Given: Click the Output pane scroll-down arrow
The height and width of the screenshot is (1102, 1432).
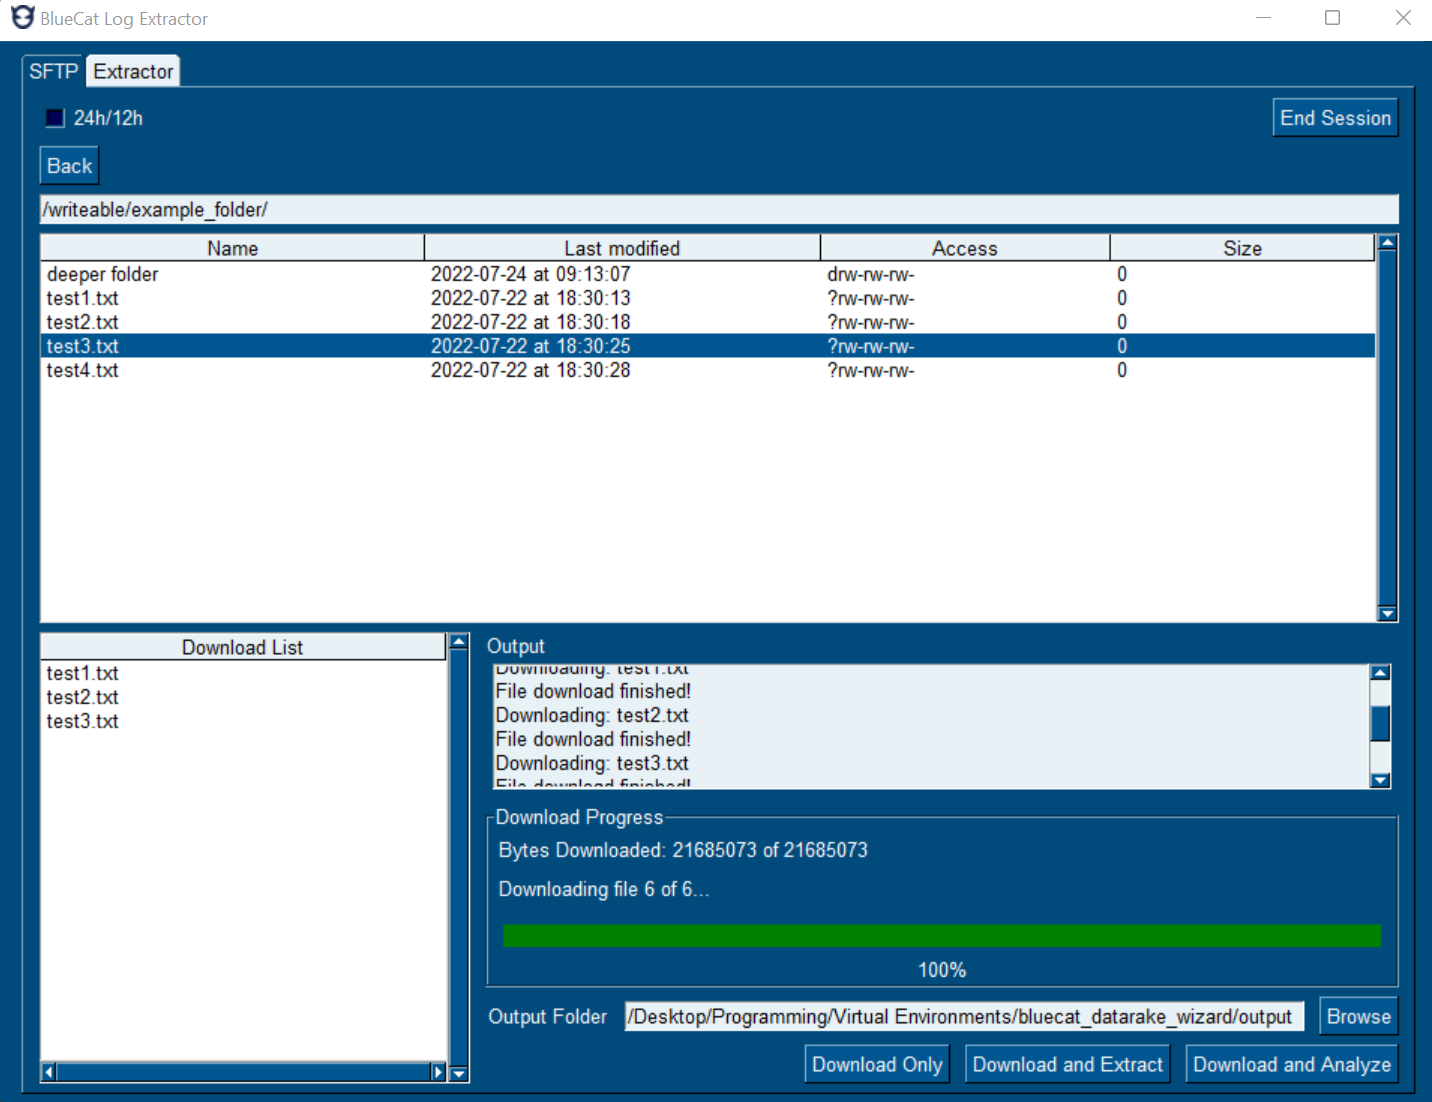Looking at the screenshot, I should point(1380,780).
